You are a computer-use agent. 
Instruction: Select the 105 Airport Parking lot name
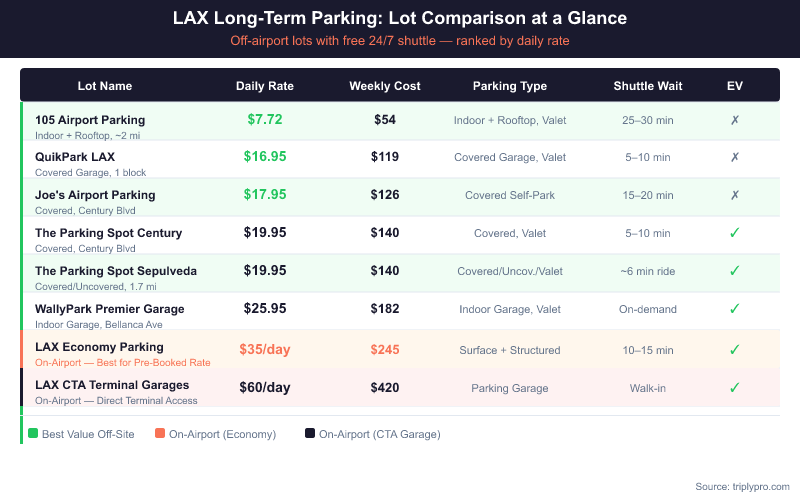click(x=90, y=120)
